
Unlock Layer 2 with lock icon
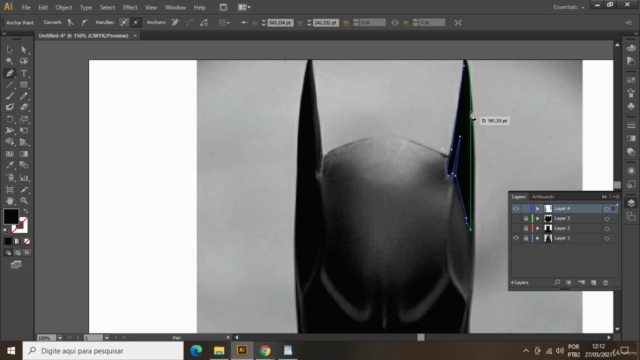(526, 228)
